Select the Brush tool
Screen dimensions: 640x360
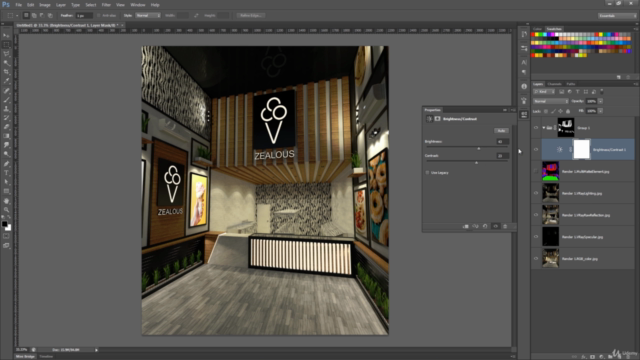click(6, 100)
